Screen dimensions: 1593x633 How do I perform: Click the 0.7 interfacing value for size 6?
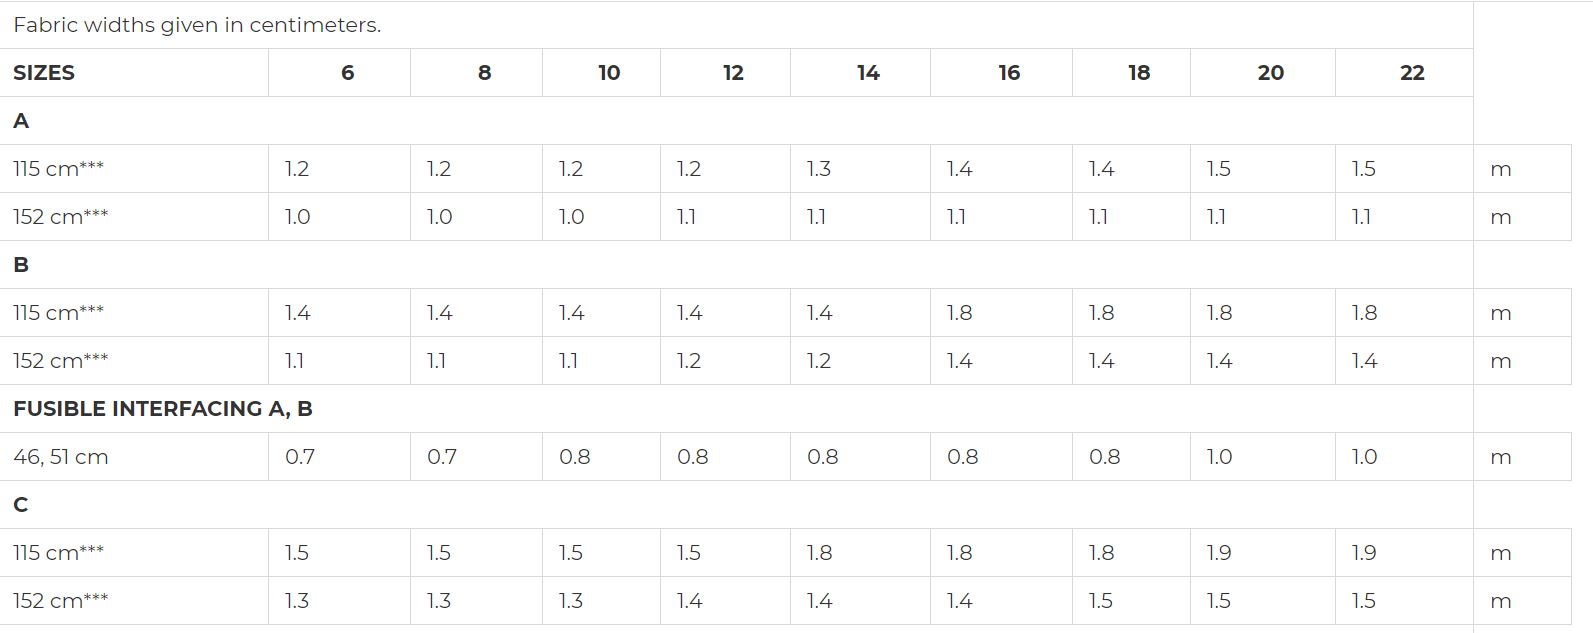[x=340, y=457]
